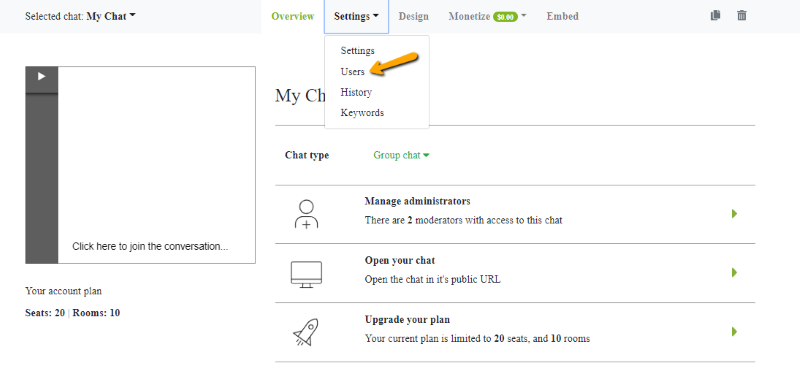The height and width of the screenshot is (377, 800).
Task: Click green arrow beside Open your chat
Action: click(734, 272)
